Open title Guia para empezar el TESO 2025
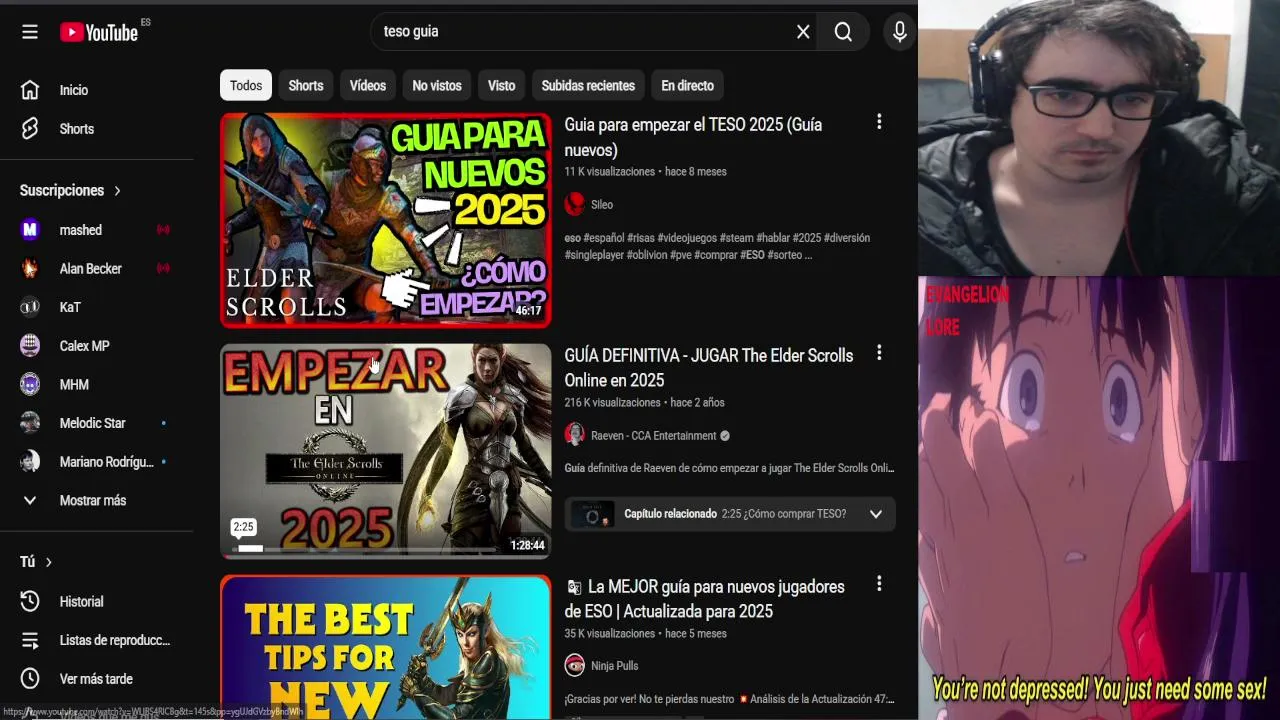1280x720 pixels. [x=693, y=138]
